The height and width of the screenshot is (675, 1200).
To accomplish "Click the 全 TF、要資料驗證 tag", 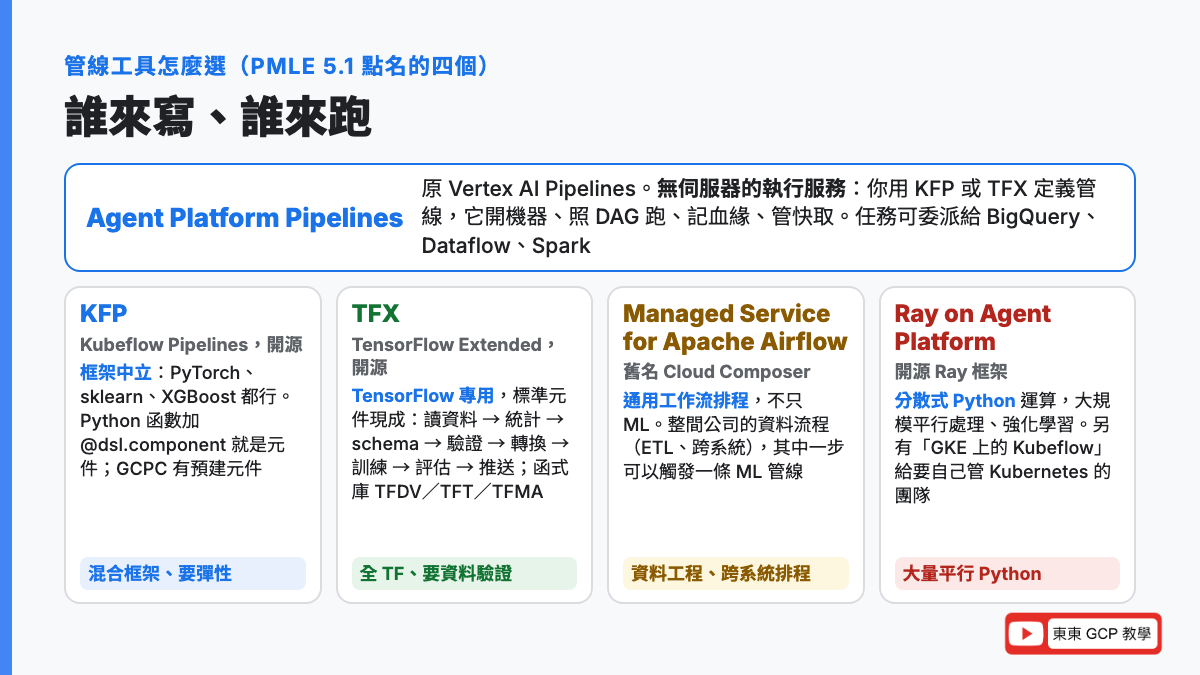I will [464, 573].
